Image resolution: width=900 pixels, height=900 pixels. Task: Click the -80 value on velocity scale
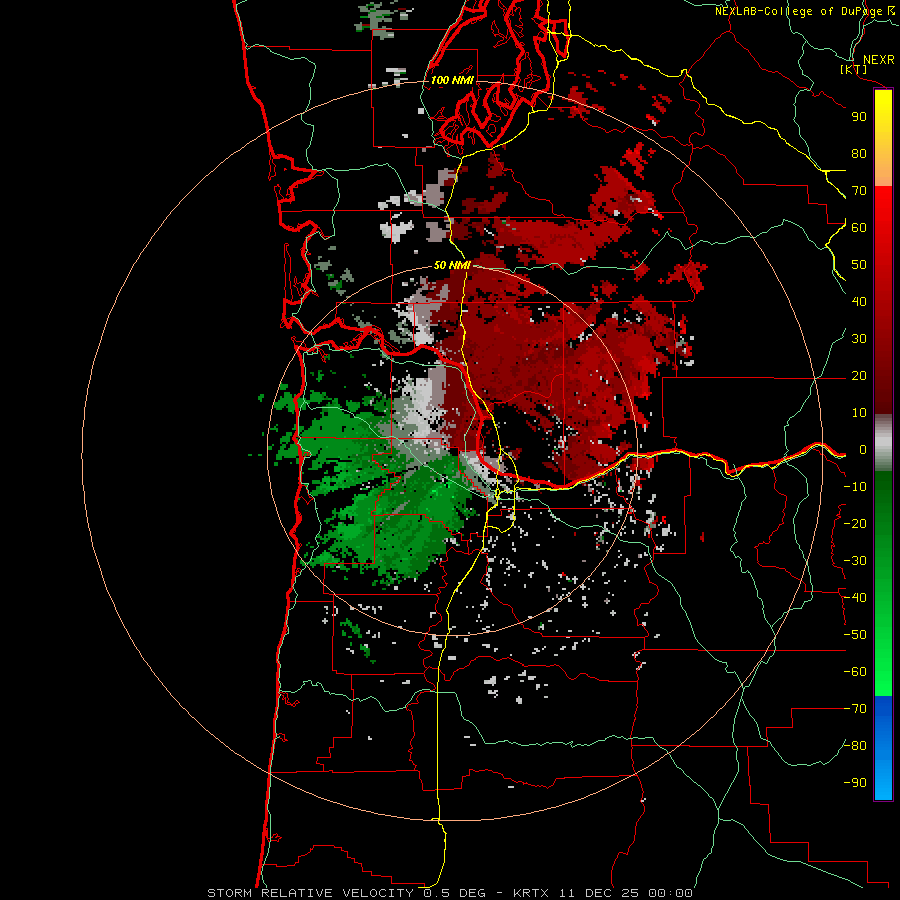coord(855,746)
